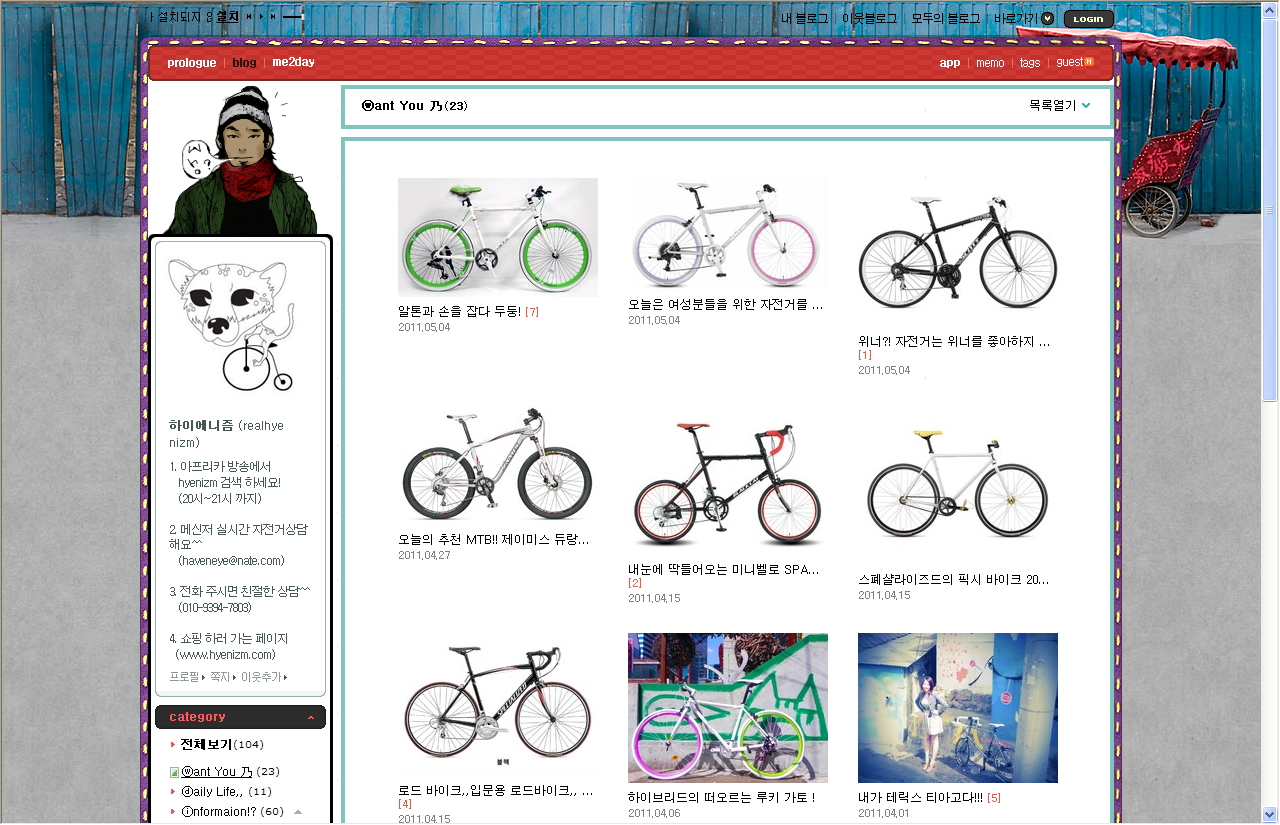Open post 로드 바이크,,입문용 로드바이크
Image resolution: width=1280 pixels, height=825 pixels.
(x=496, y=791)
